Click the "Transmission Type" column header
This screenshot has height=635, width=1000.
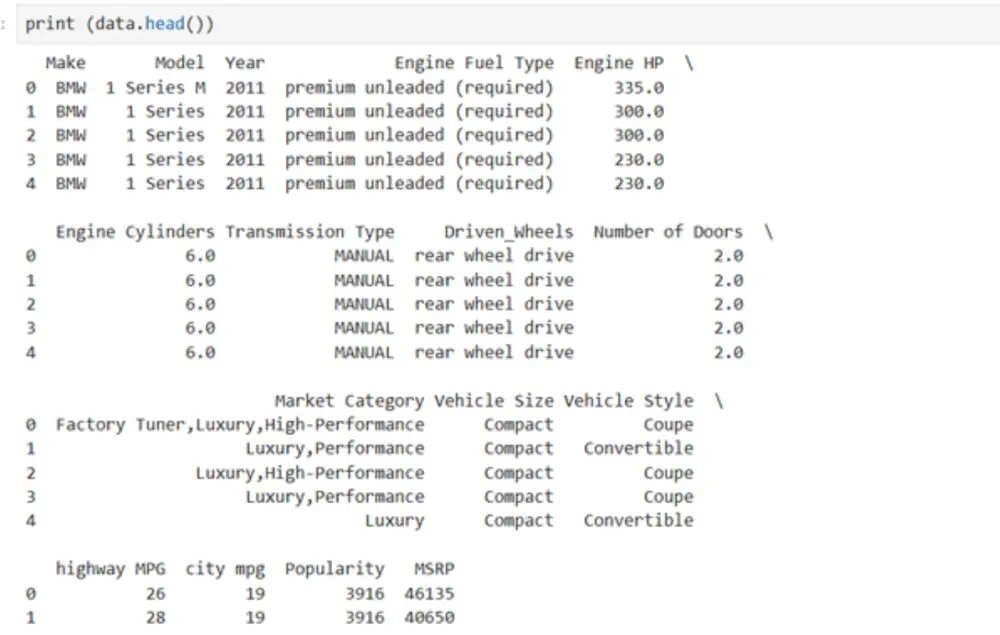click(310, 232)
